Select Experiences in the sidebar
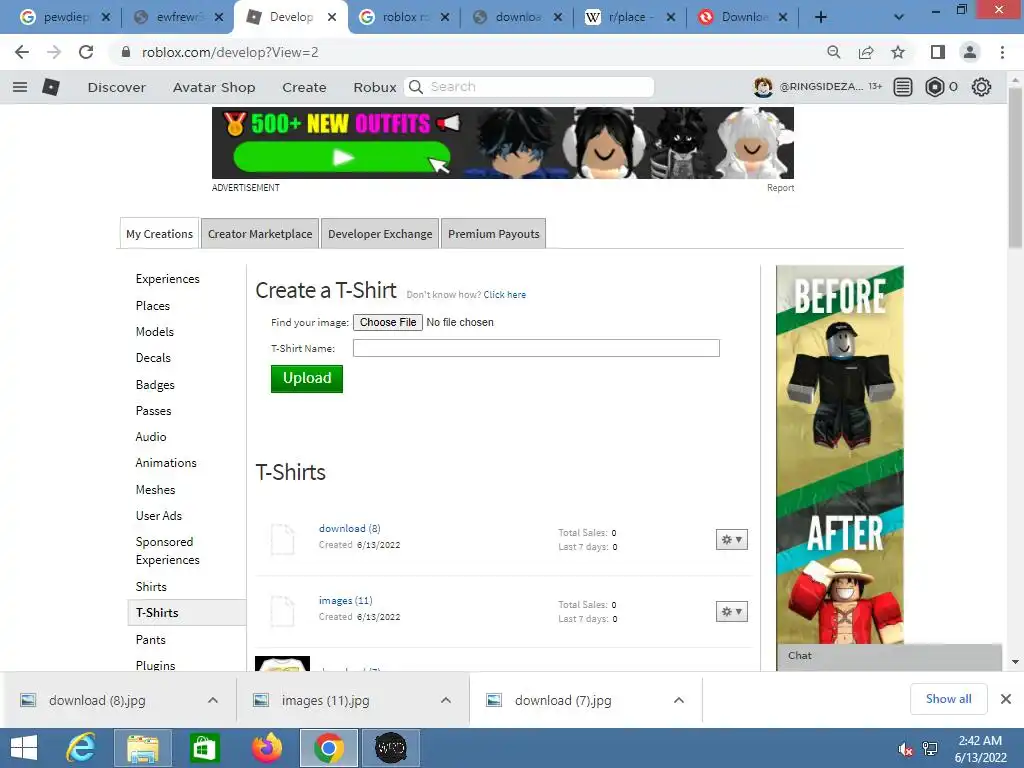 (x=168, y=279)
